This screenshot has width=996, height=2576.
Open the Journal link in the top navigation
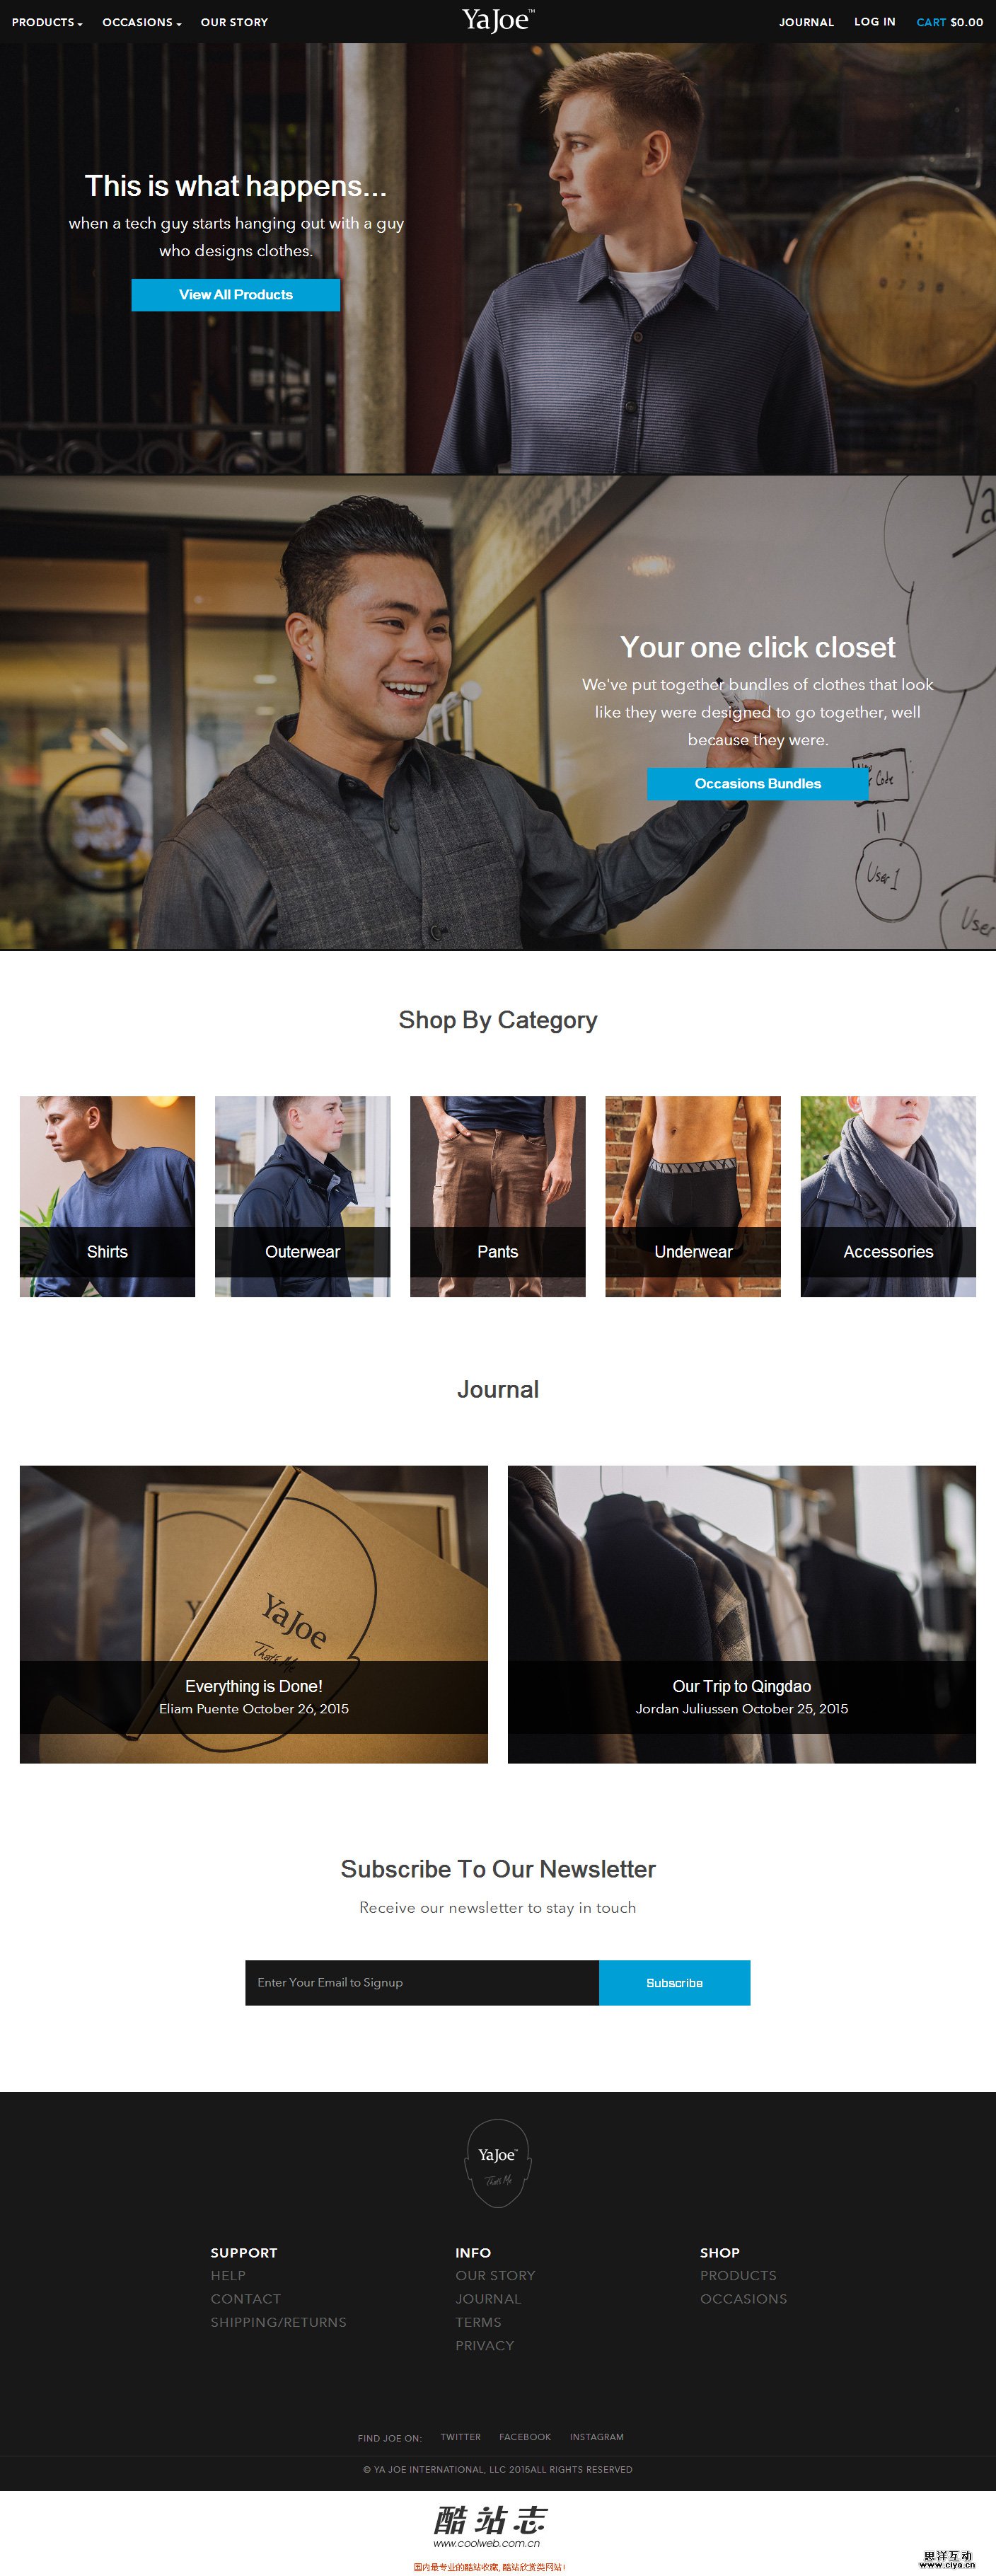click(x=806, y=22)
